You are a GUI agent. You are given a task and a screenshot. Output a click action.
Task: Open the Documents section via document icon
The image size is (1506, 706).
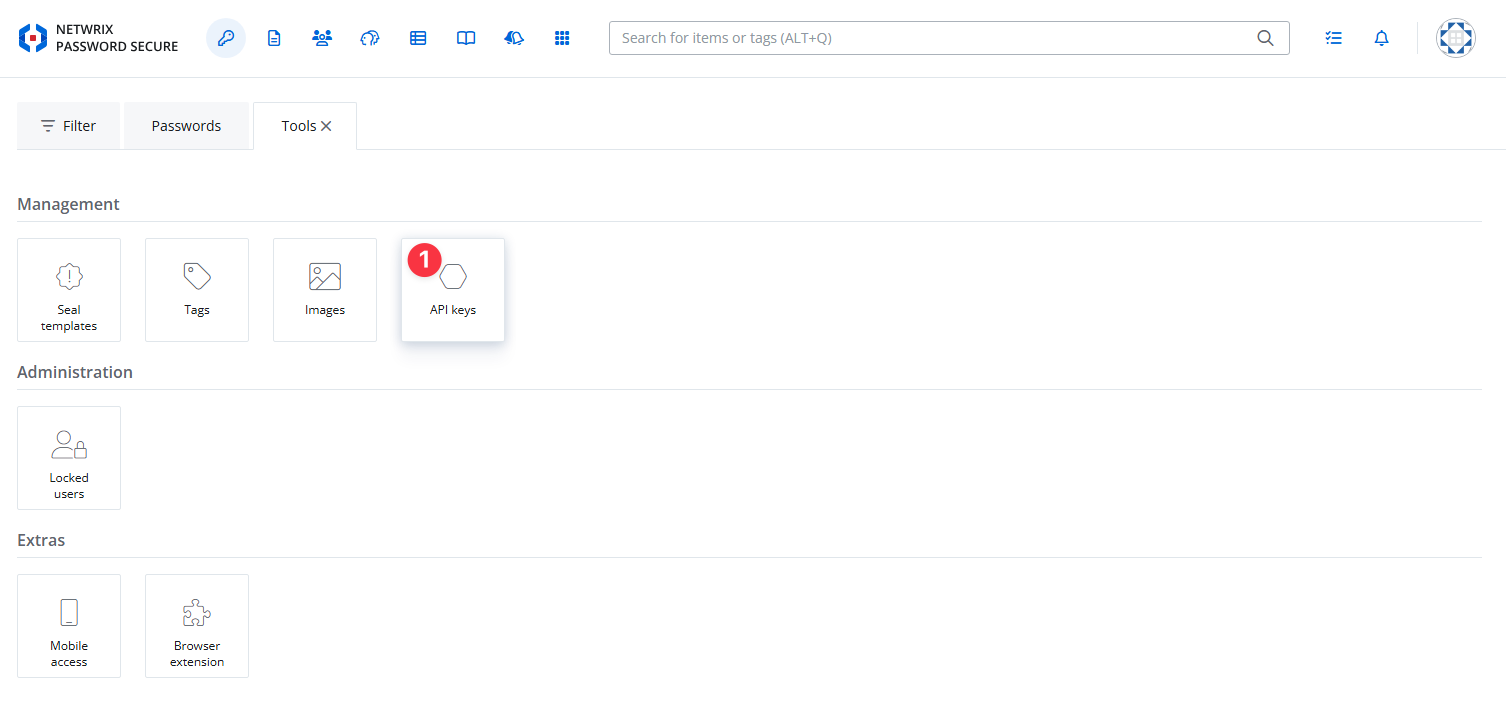tap(273, 37)
